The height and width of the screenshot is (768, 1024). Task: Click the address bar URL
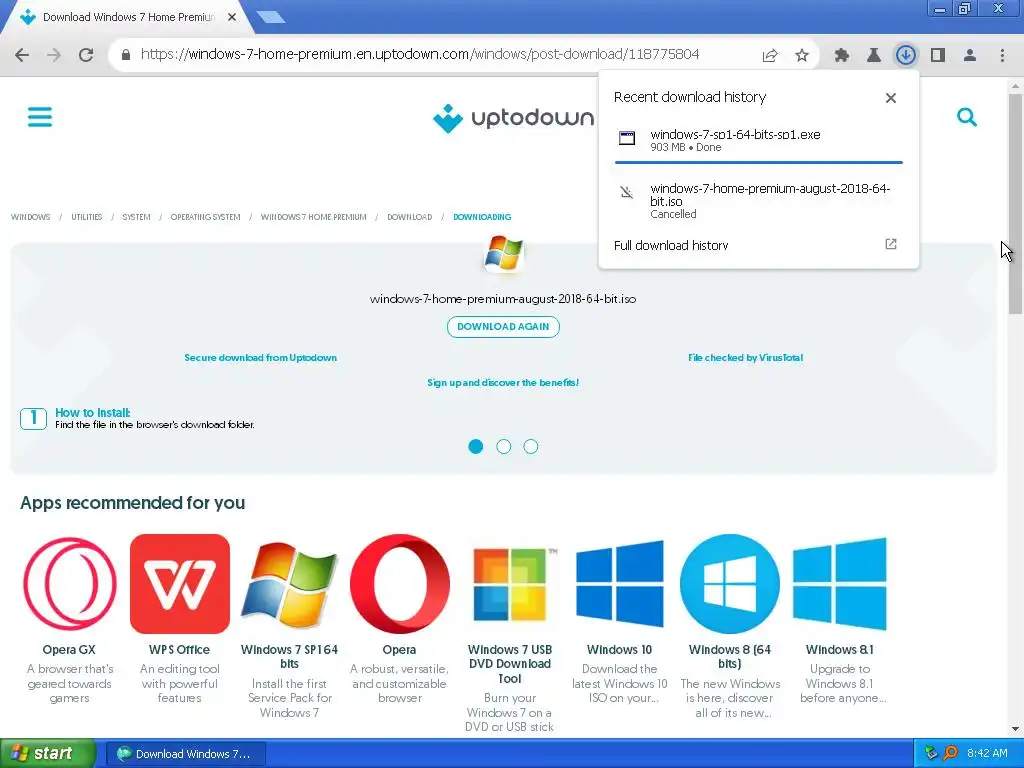coord(420,54)
